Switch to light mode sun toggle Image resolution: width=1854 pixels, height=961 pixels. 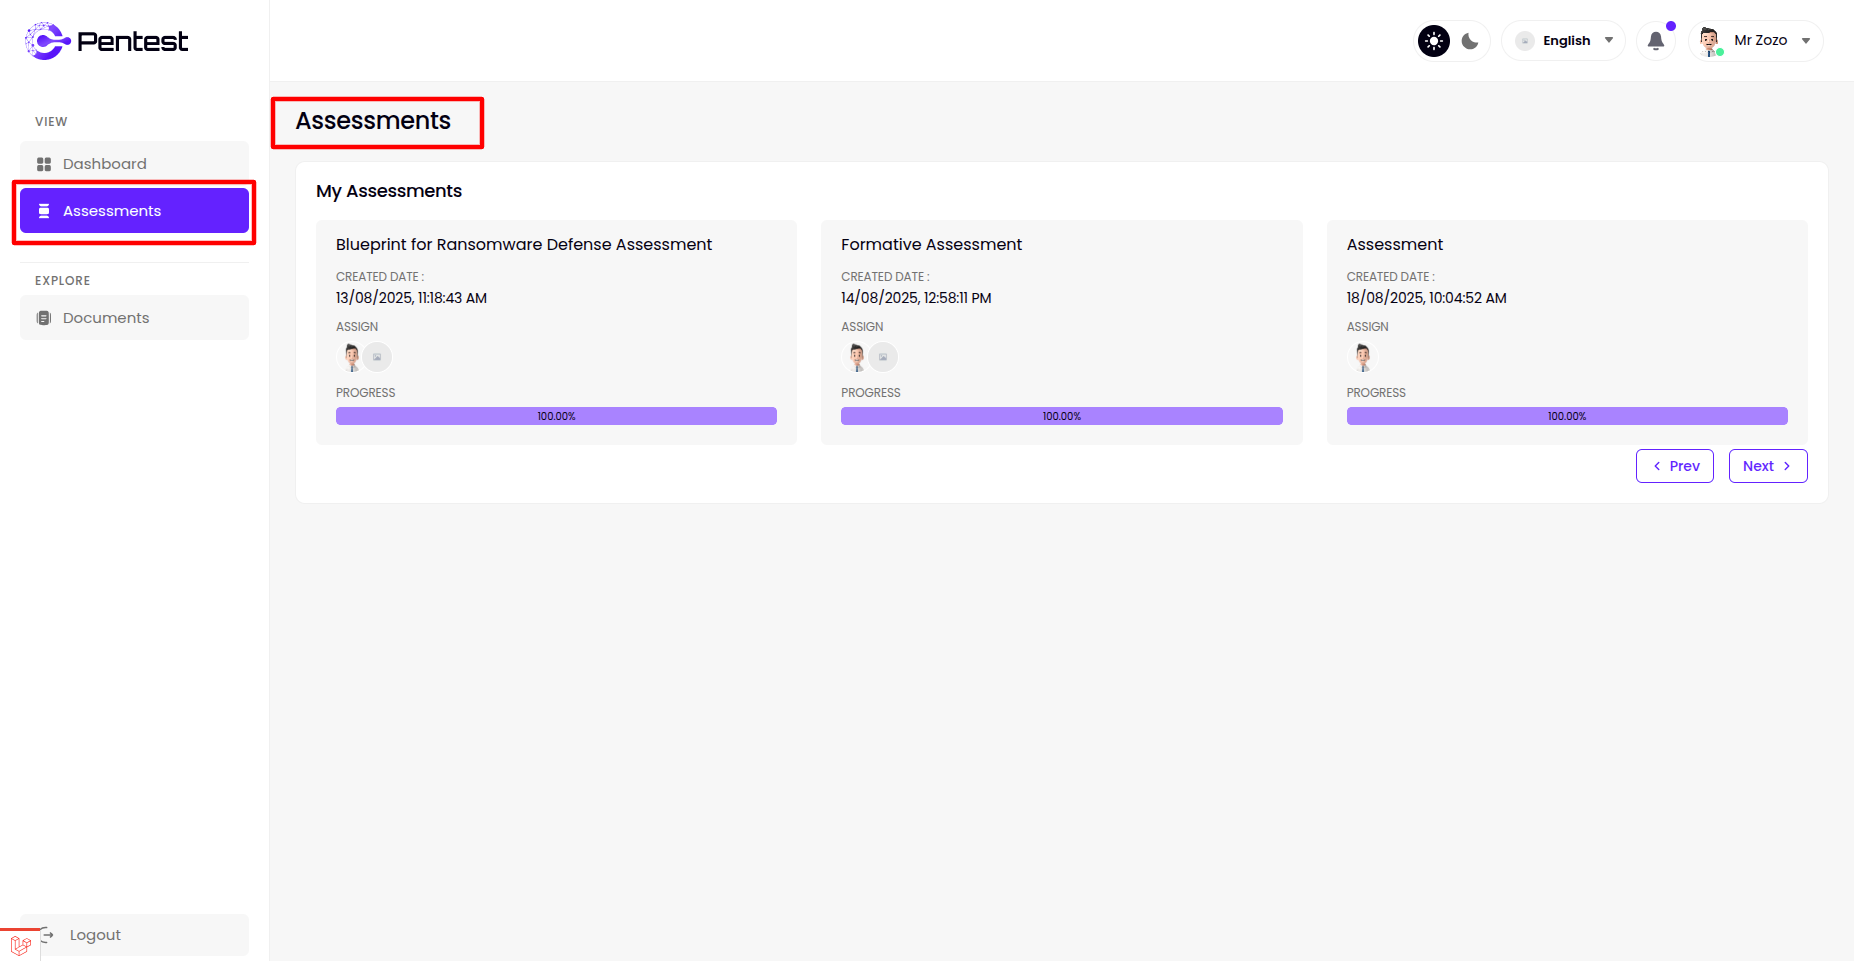1433,41
